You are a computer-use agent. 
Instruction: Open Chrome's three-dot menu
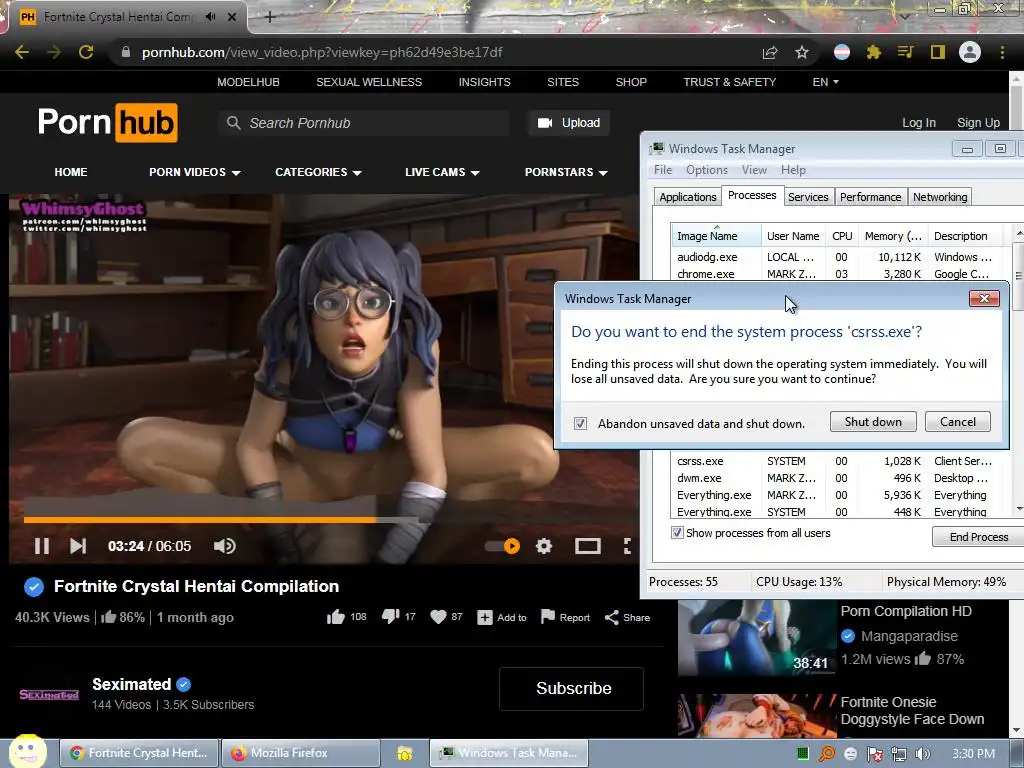pos(1002,52)
